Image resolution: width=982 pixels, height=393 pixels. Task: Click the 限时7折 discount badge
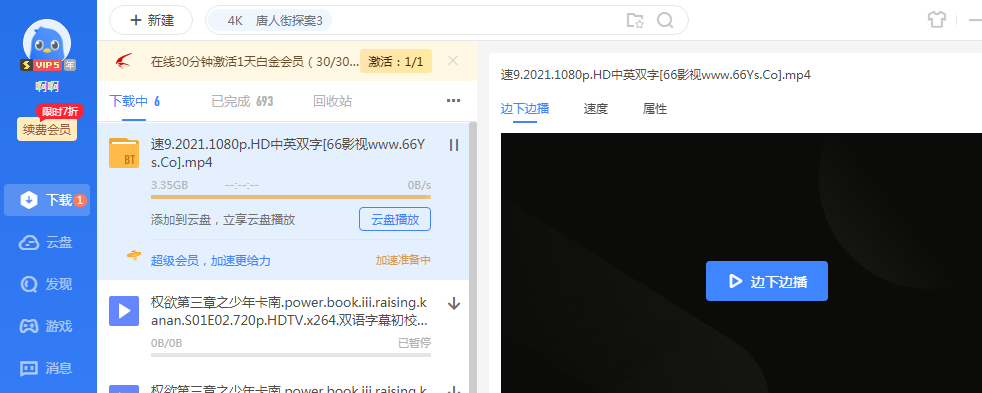[x=61, y=112]
